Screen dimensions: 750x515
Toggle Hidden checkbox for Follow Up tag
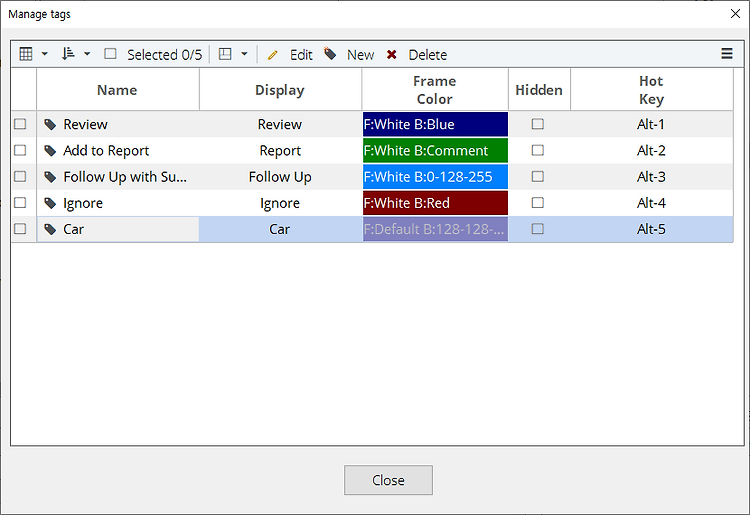(538, 177)
